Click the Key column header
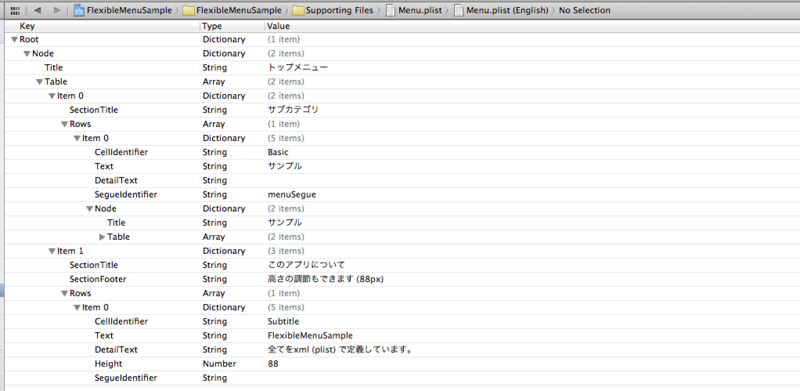Image resolution: width=800 pixels, height=391 pixels. (27, 26)
